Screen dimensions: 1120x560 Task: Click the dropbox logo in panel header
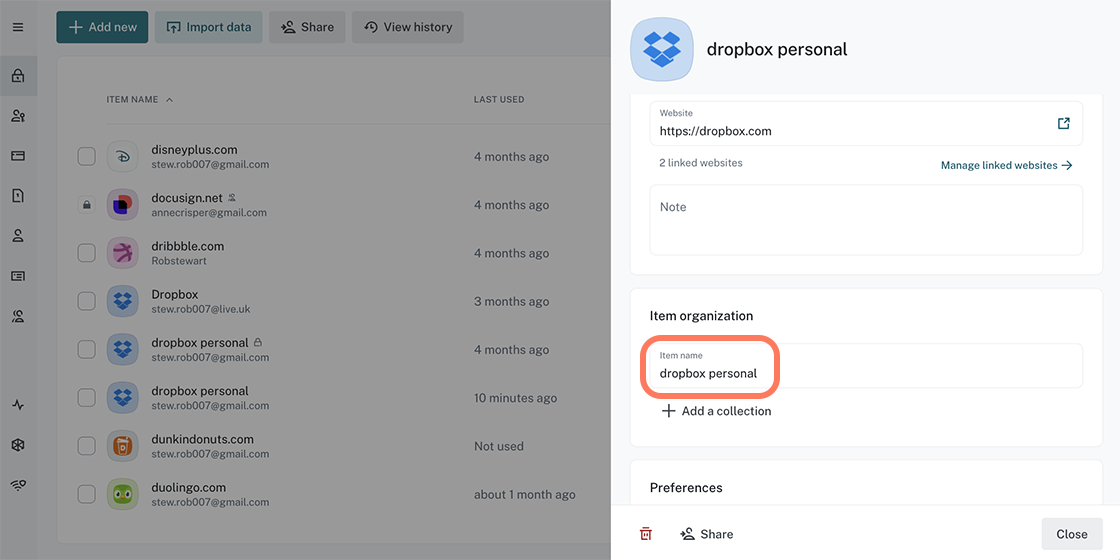click(x=661, y=49)
